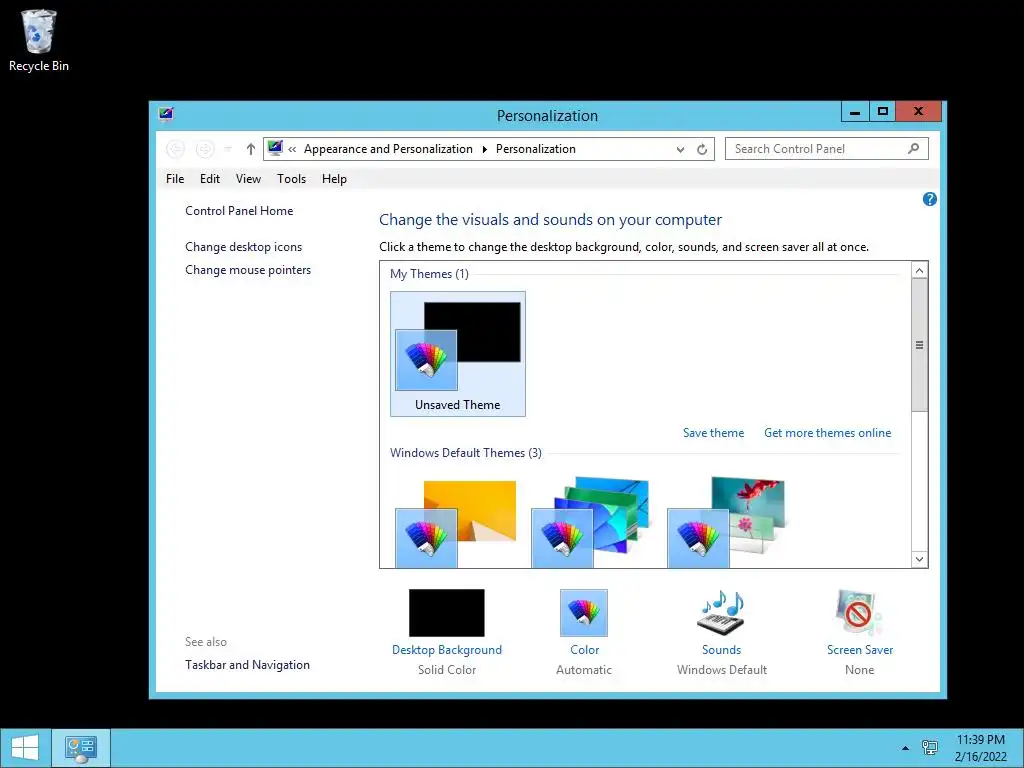Select the orange Windows default theme
Screen dimensions: 1024x768
point(458,522)
